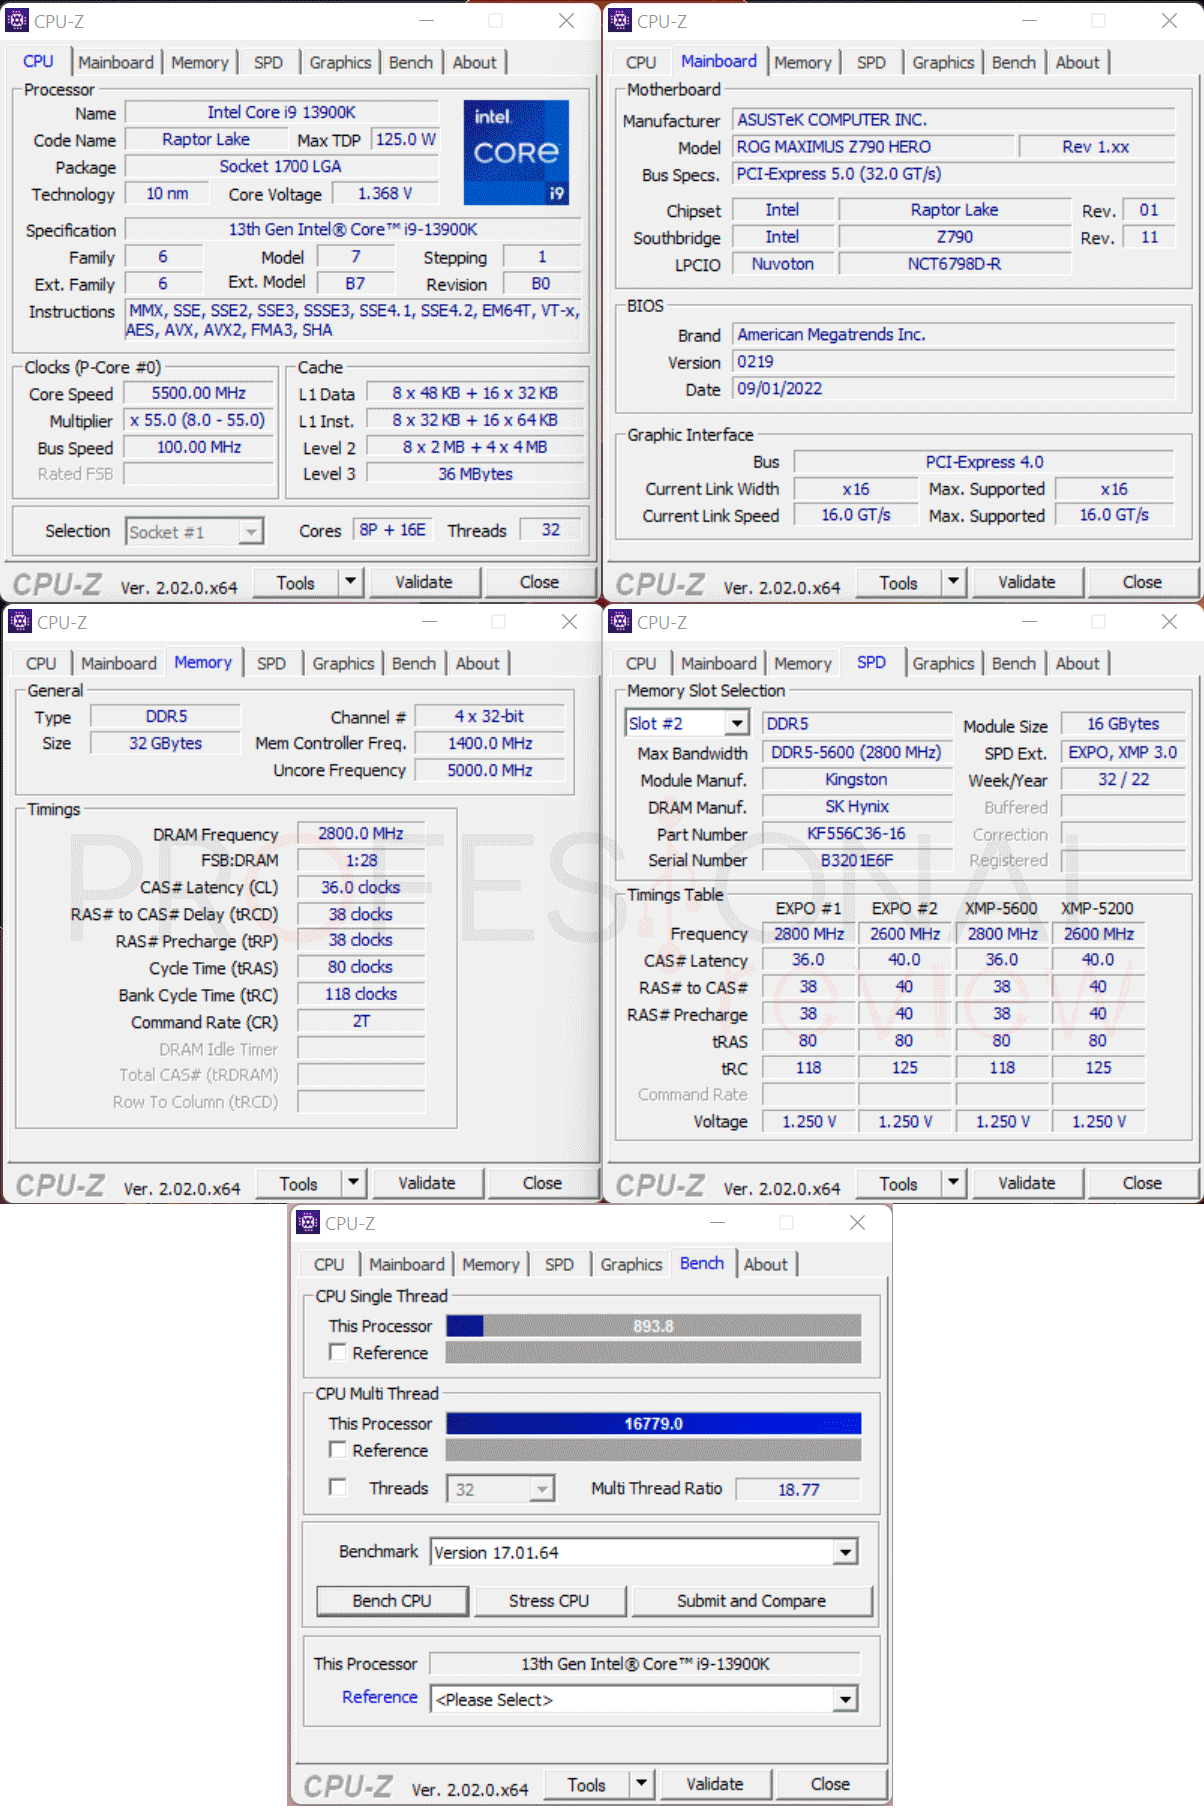Click the Level 3 cache 36 MBytes value

[475, 474]
